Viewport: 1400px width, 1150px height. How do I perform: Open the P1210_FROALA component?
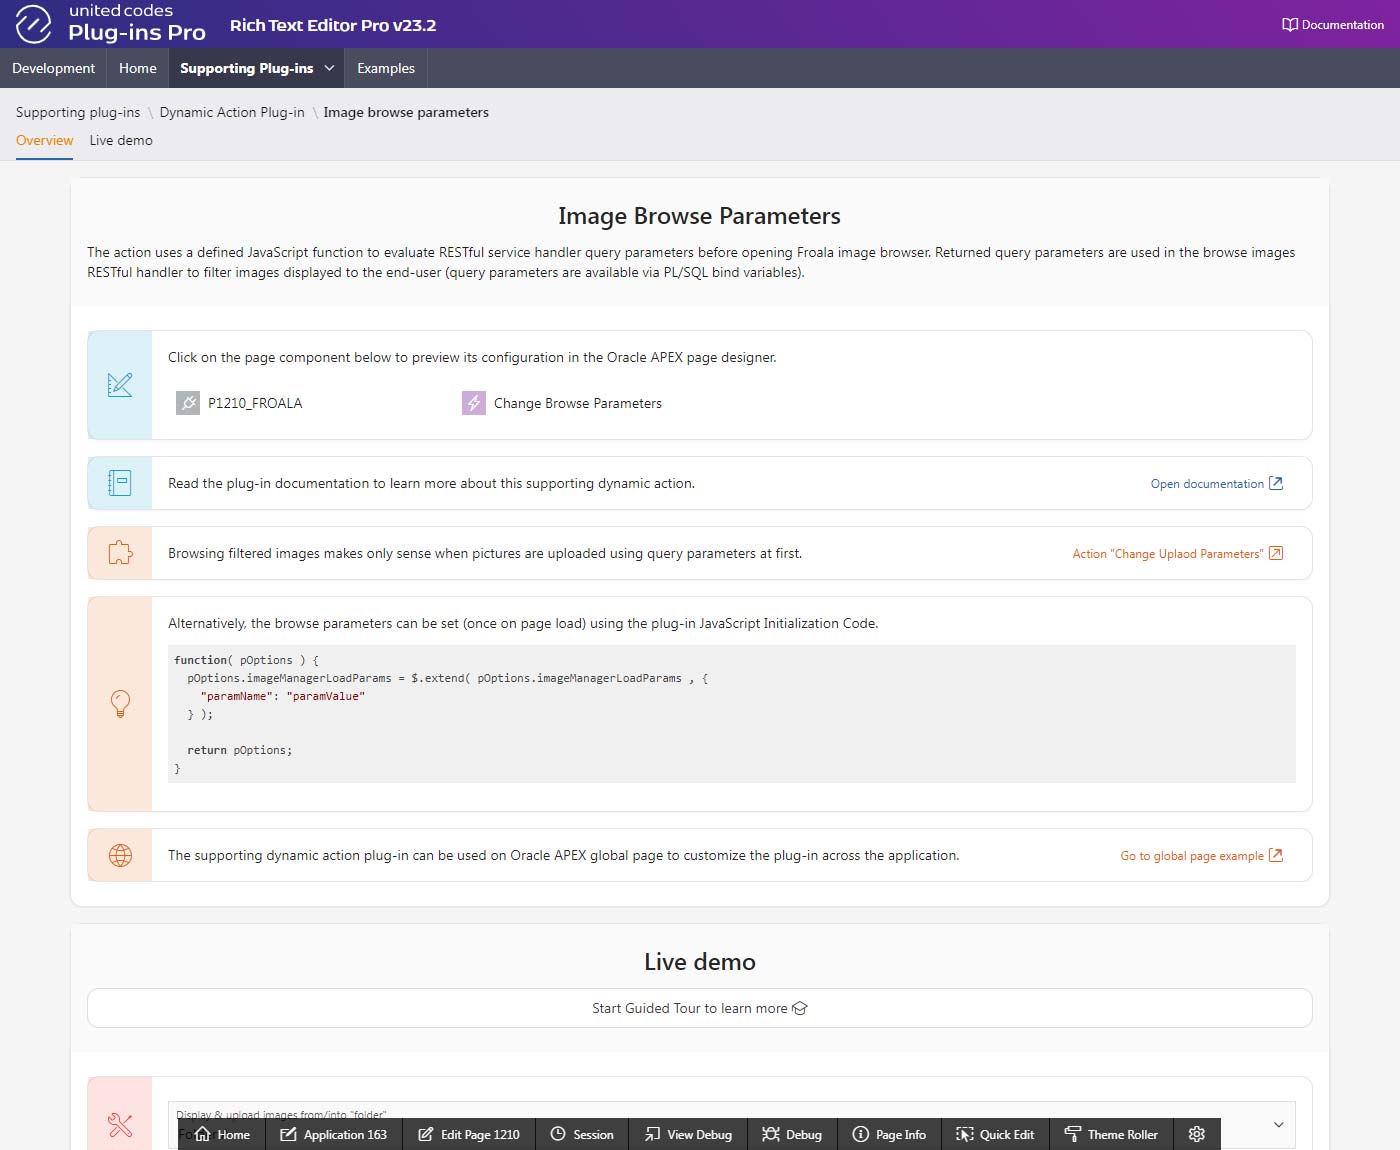tap(255, 403)
